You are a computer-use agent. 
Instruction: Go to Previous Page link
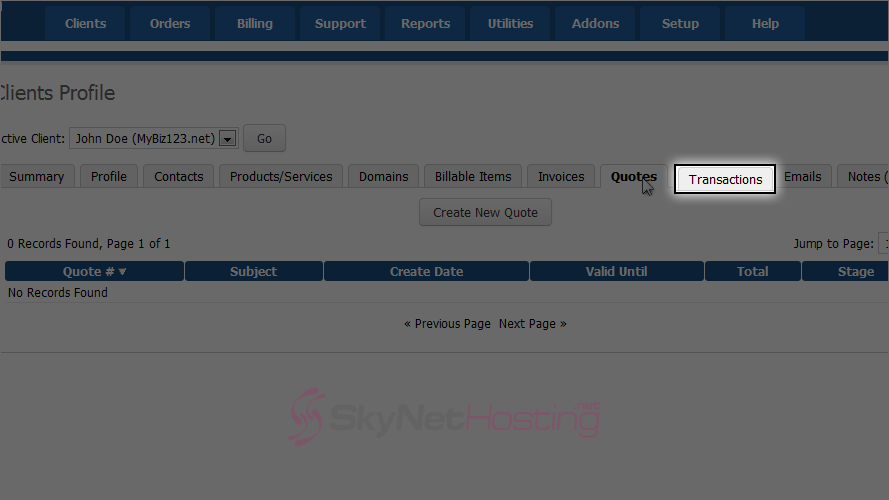[447, 324]
